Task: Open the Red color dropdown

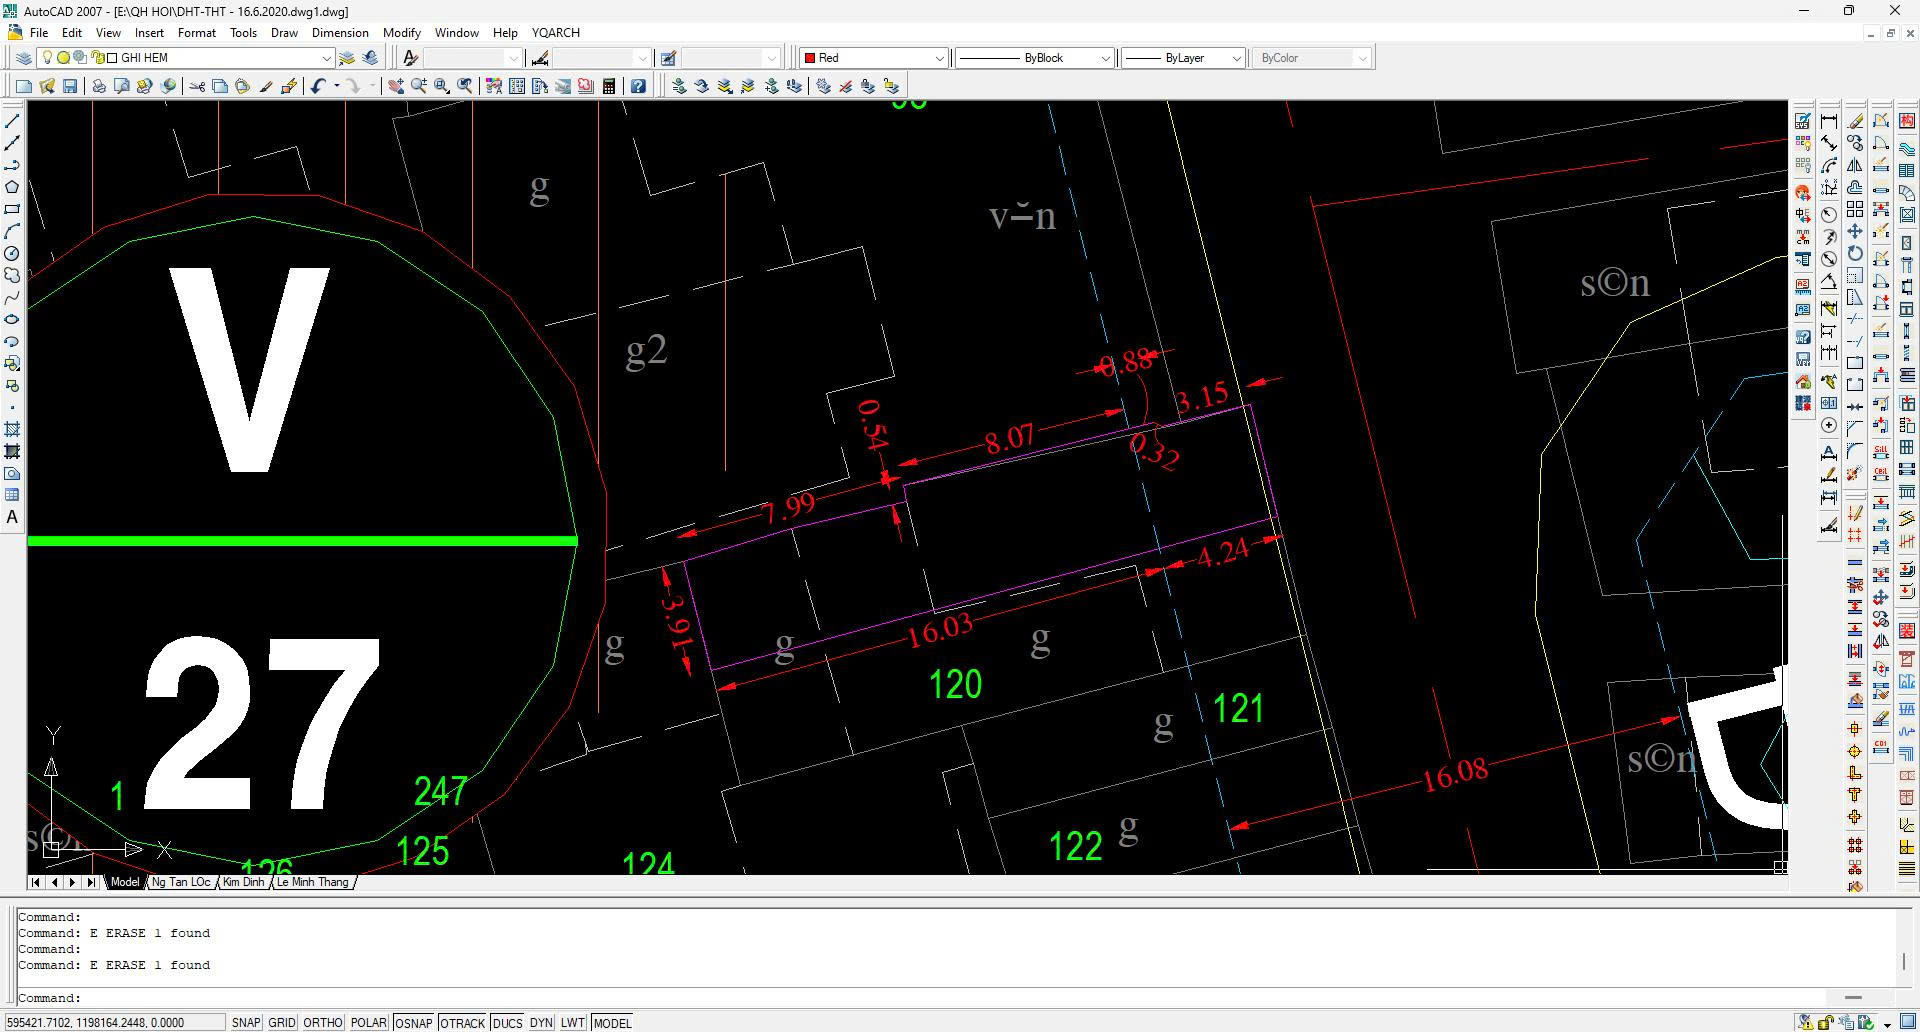Action: point(939,58)
